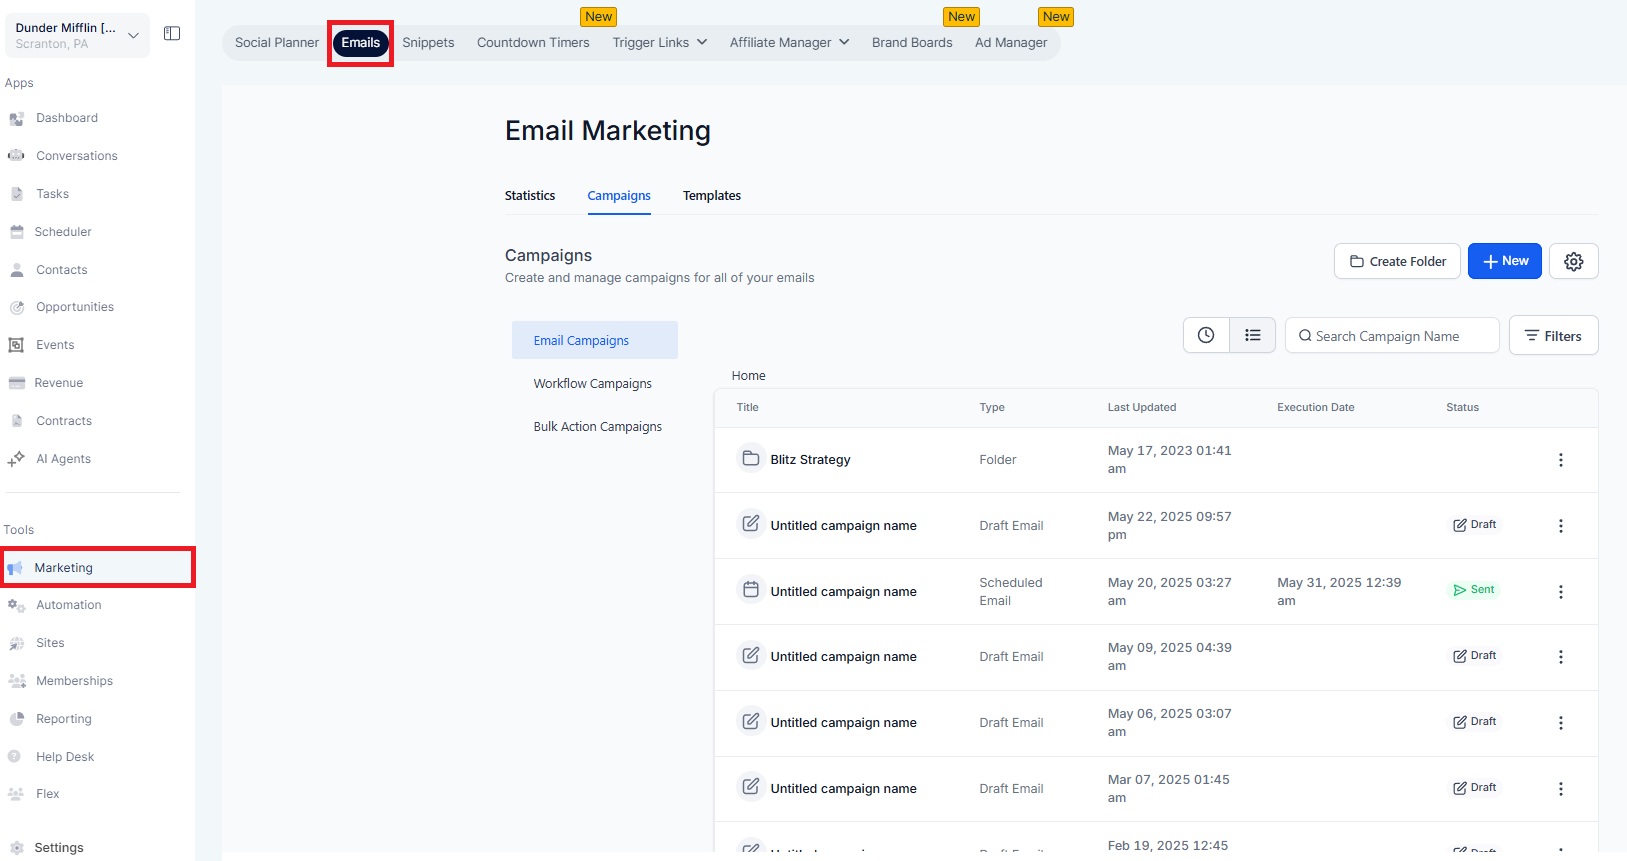Screen dimensions: 1627x861
Task: Click the Title column header
Action: click(747, 407)
